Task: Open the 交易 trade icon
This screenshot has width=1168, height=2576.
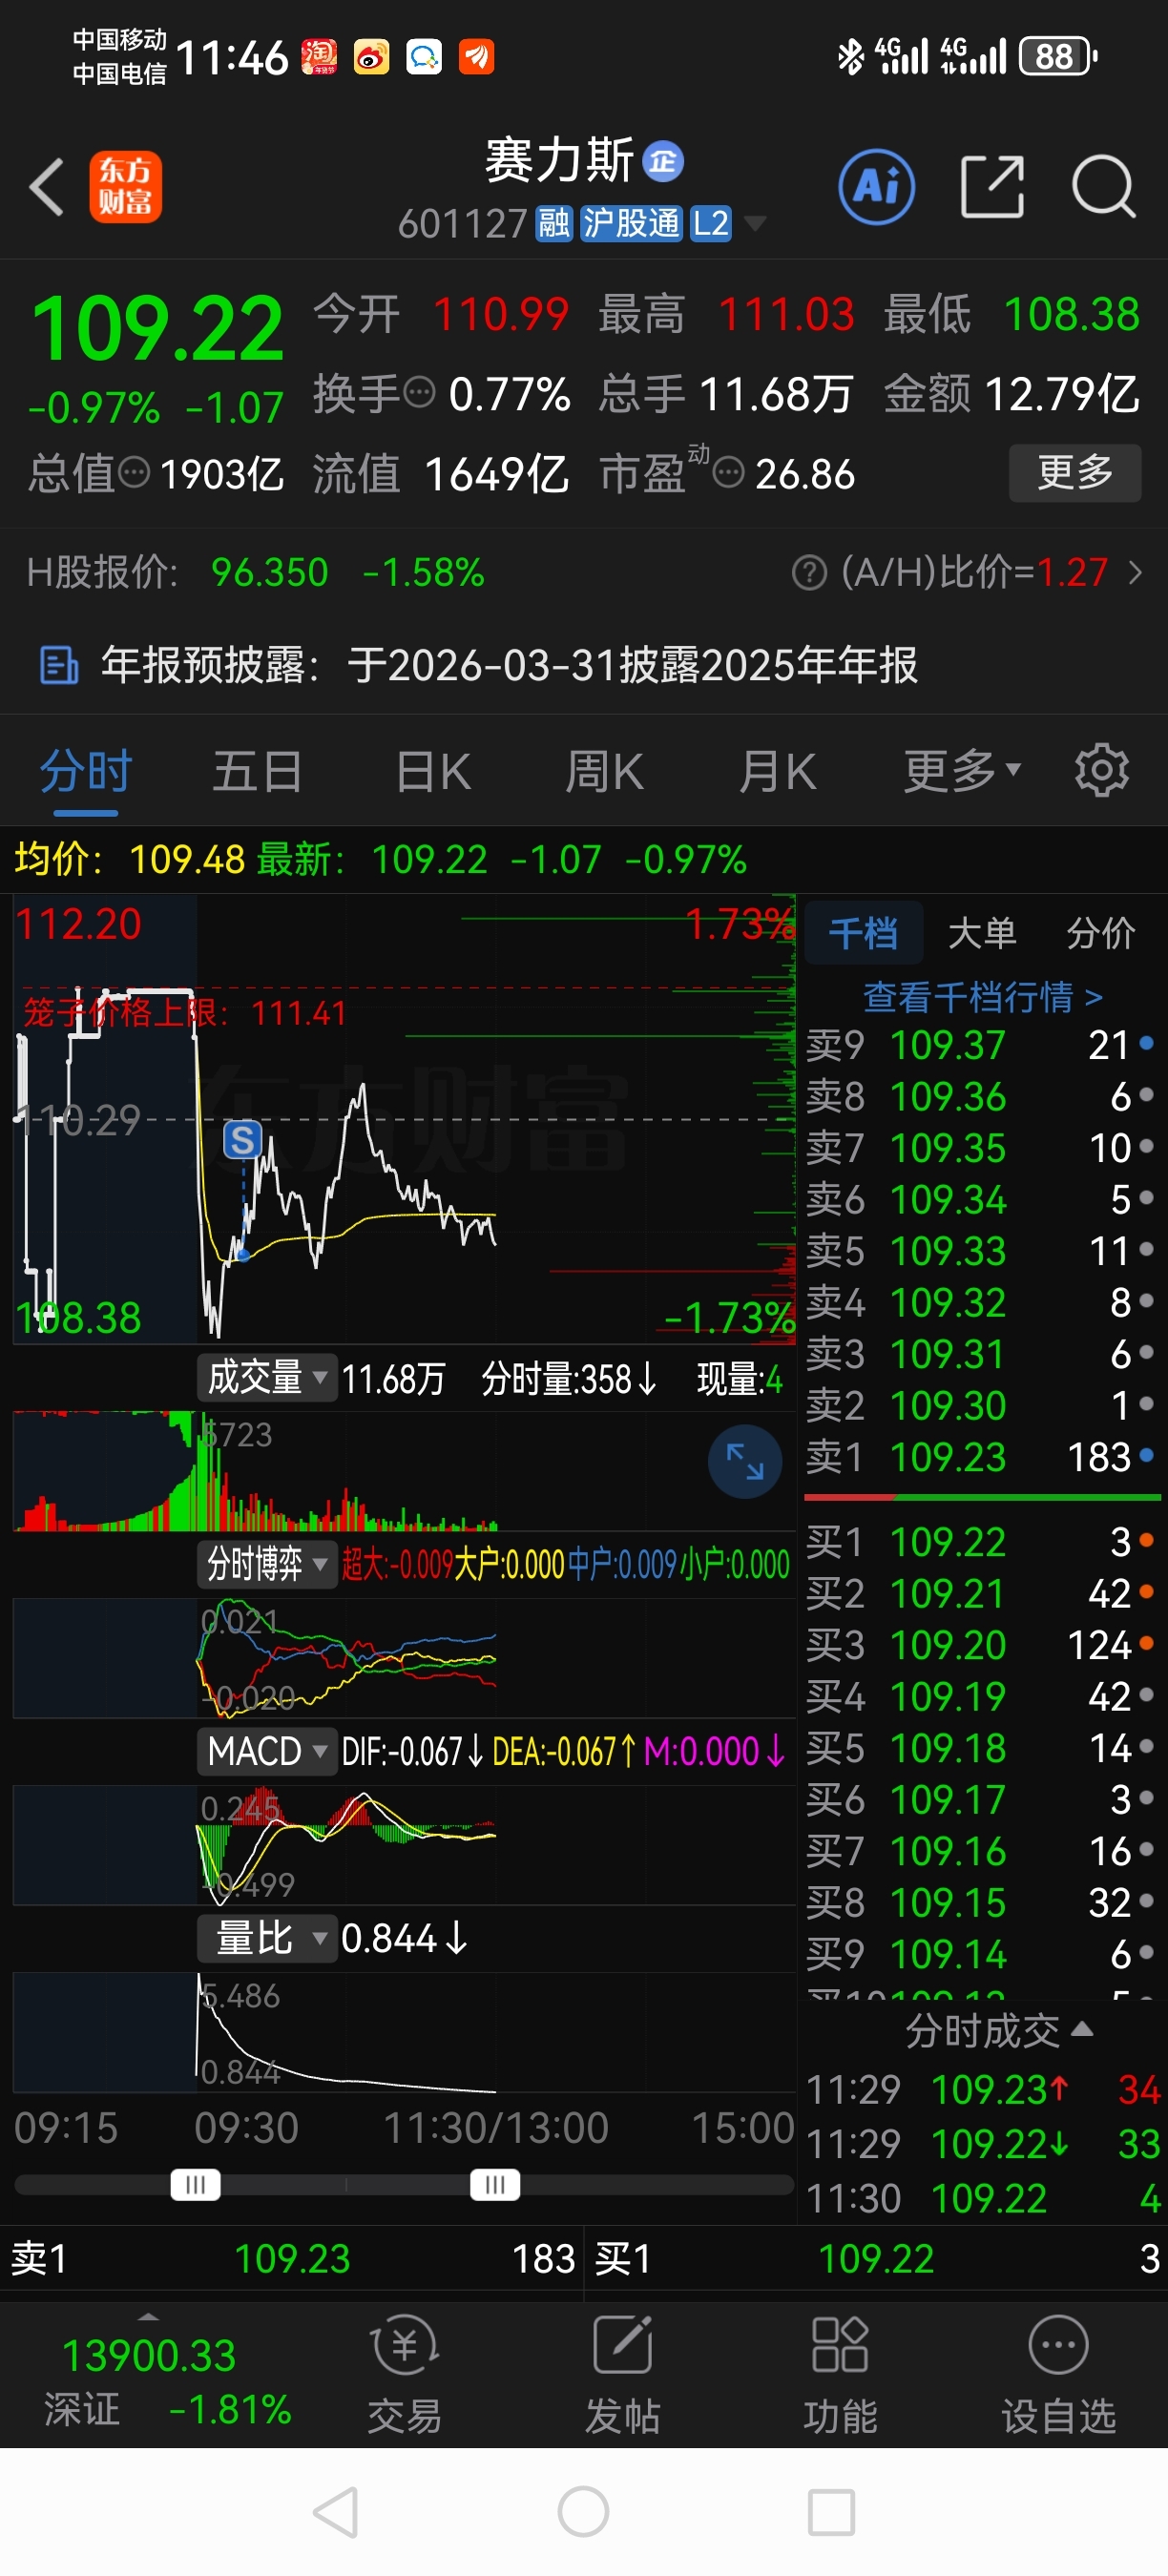Action: 405,2375
